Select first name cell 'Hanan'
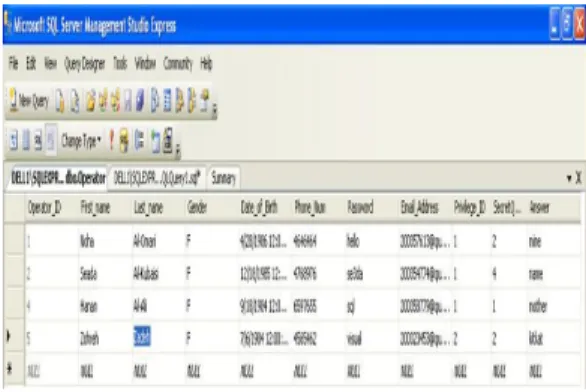Screen dimensions: 586x392 [x=105, y=306]
